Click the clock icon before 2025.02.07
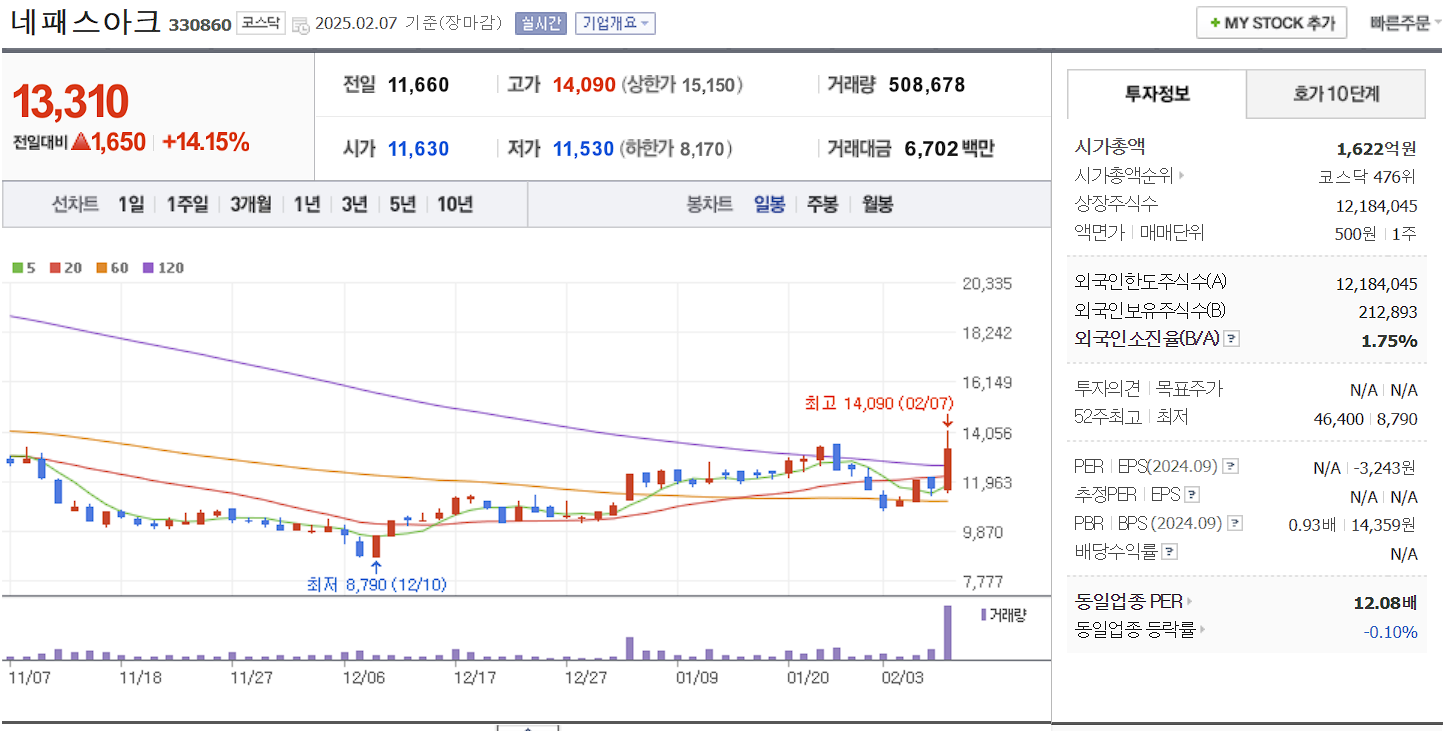 click(x=300, y=26)
